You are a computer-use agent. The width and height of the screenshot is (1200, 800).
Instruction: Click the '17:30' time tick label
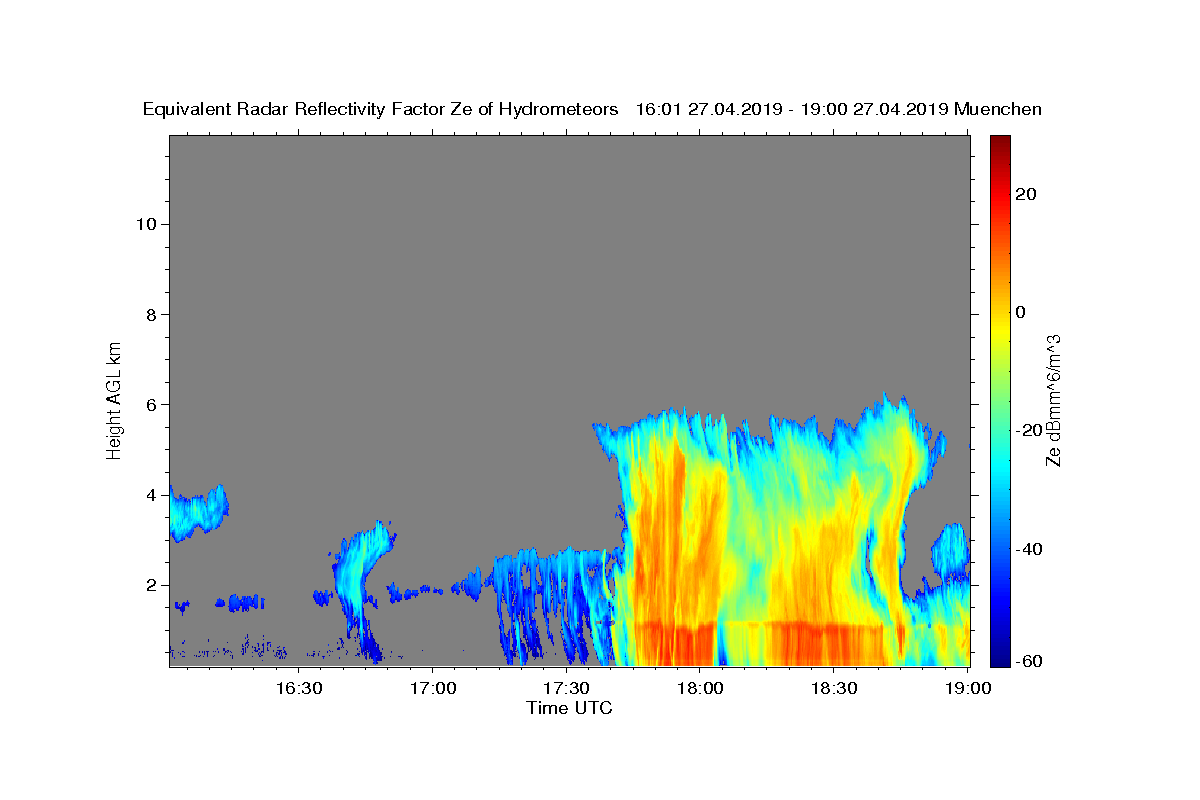coord(566,688)
